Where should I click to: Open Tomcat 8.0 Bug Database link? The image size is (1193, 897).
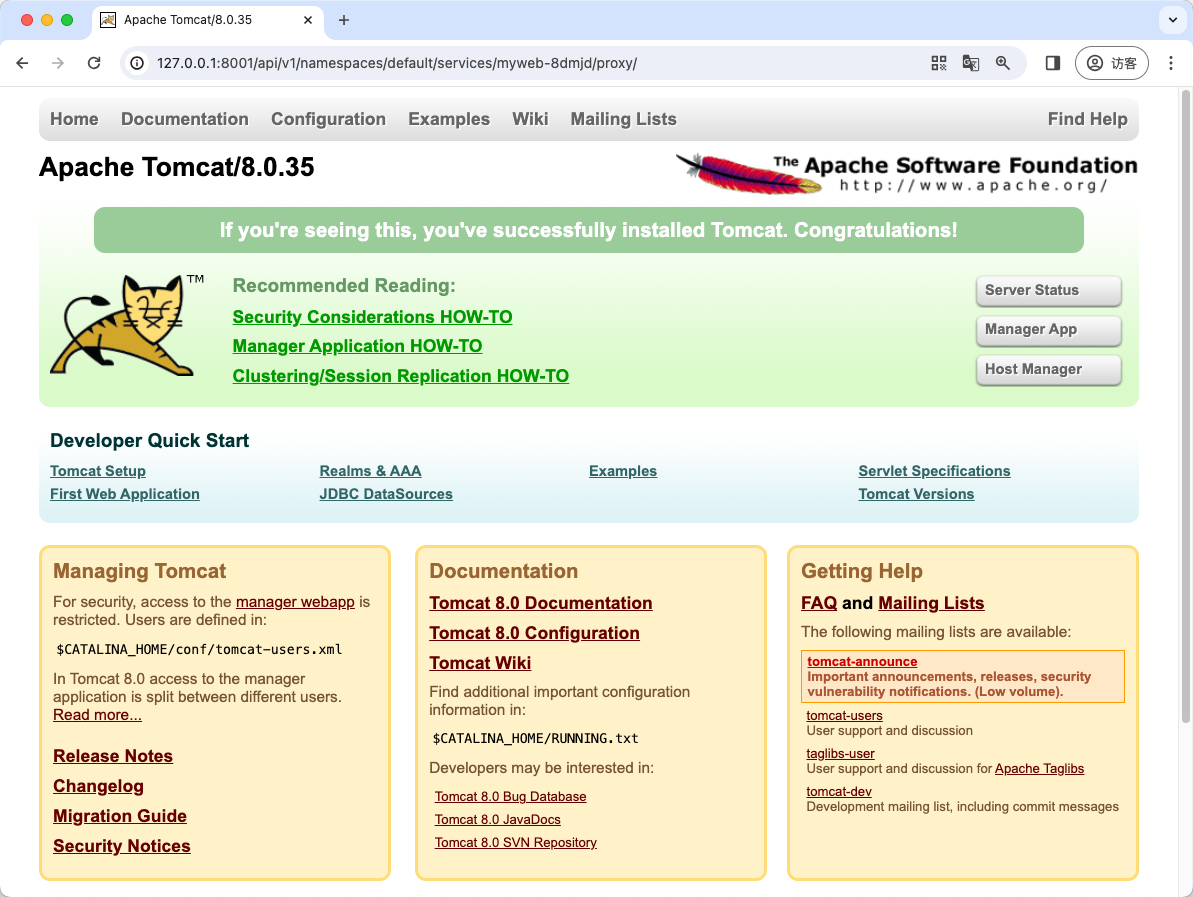pyautogui.click(x=511, y=797)
